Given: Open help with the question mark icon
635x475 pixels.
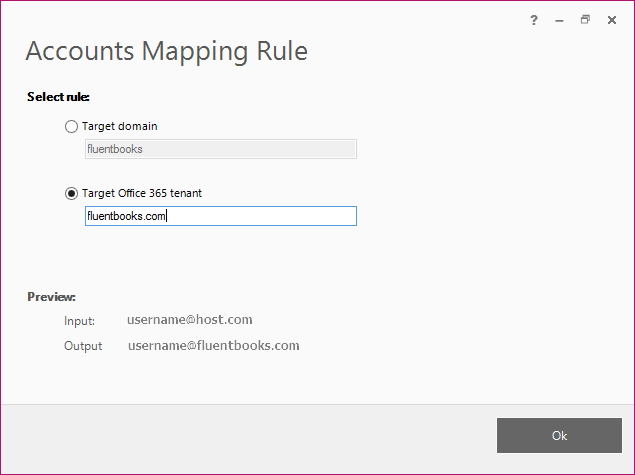Looking at the screenshot, I should tap(534, 20).
